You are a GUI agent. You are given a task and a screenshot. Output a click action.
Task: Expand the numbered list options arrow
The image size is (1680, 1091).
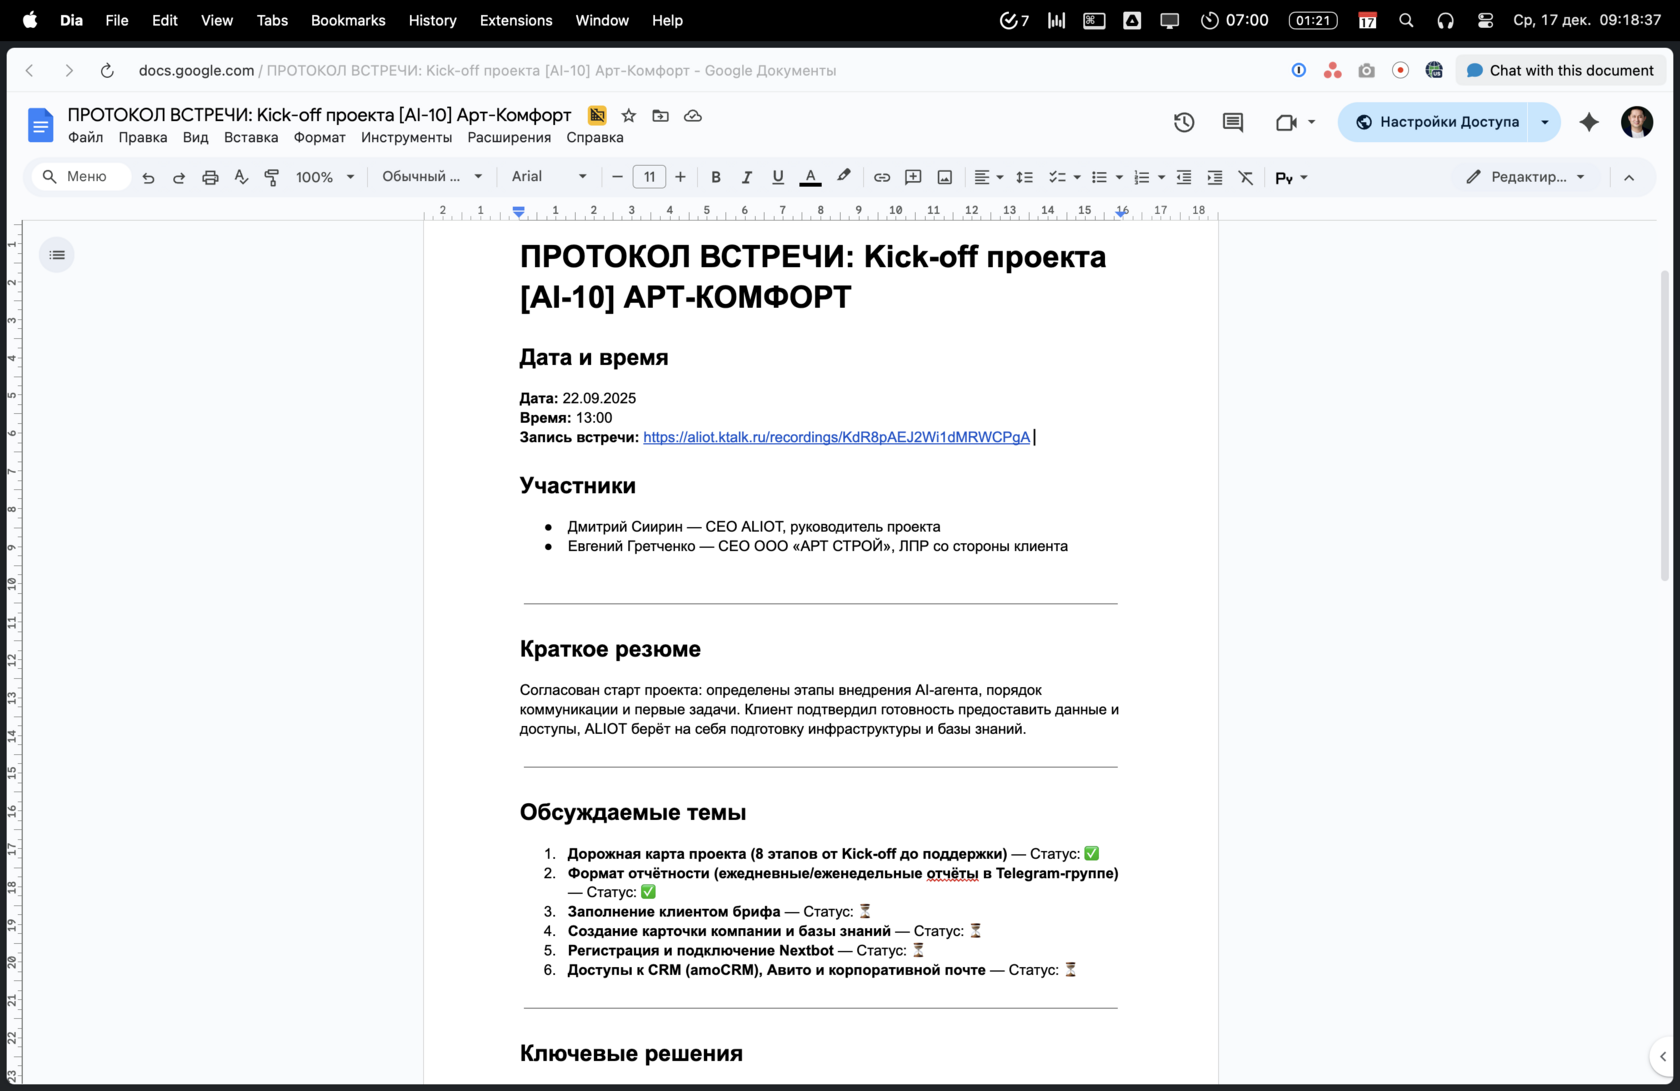1161,177
